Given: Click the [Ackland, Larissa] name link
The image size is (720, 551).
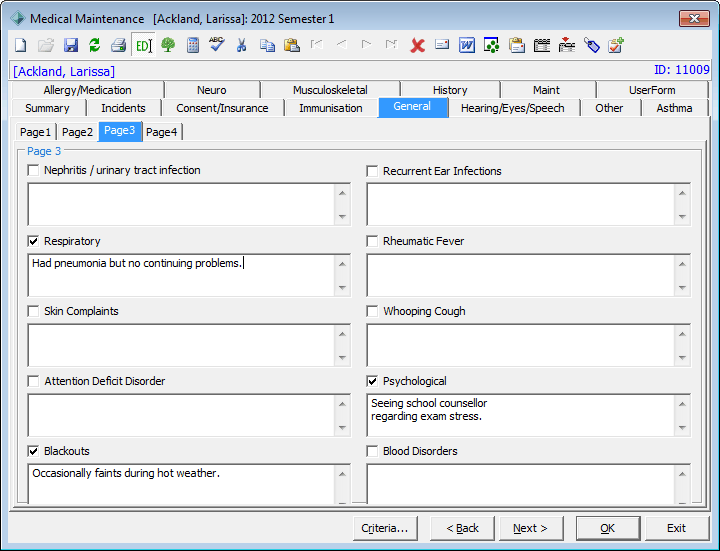Looking at the screenshot, I should coord(64,71).
